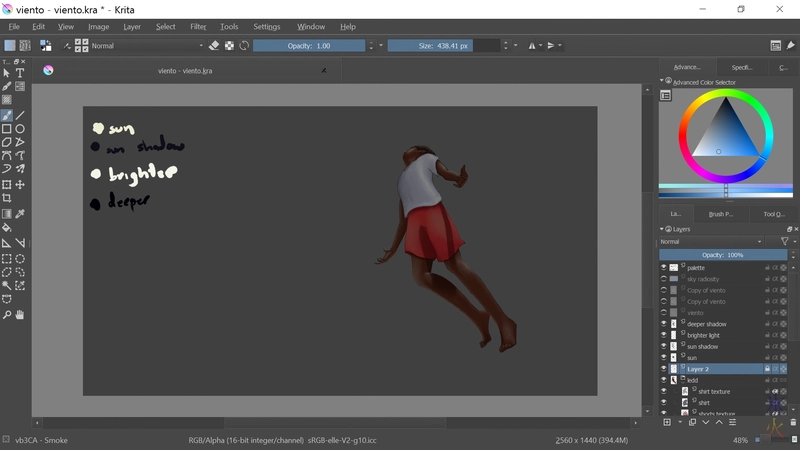Screen dimensions: 800x450
Task: Close the viento.kra document tab
Action: (323, 71)
